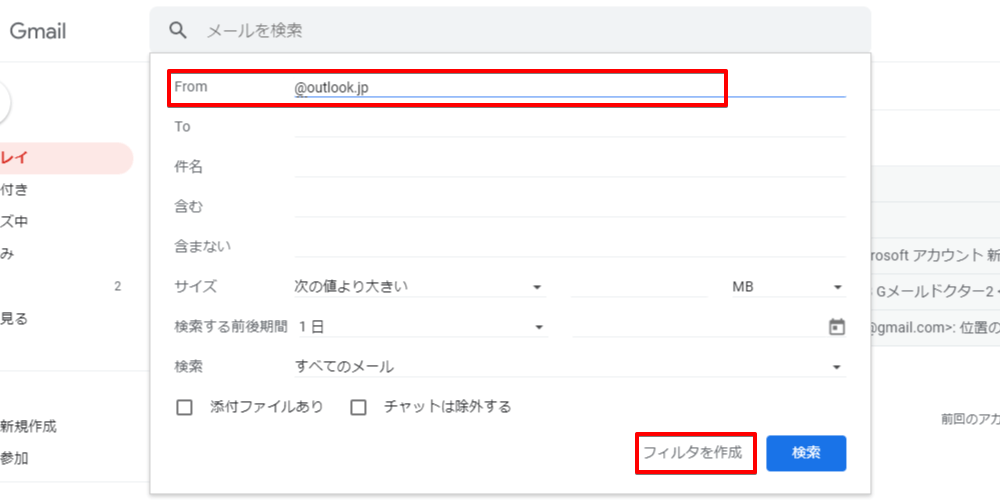Viewport: 1000px width, 500px height.
Task: Click into the 件名 subject field
Action: coord(570,167)
